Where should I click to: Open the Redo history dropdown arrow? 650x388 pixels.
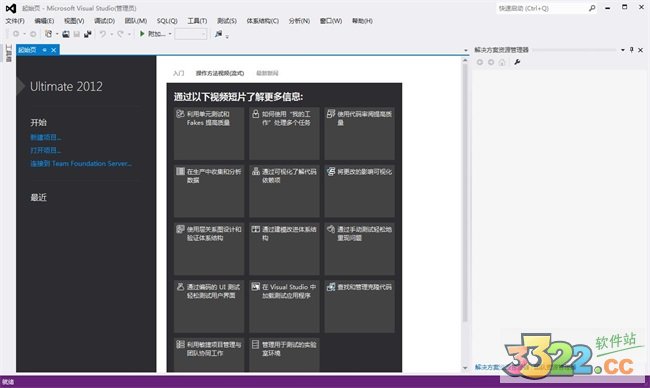pos(129,34)
